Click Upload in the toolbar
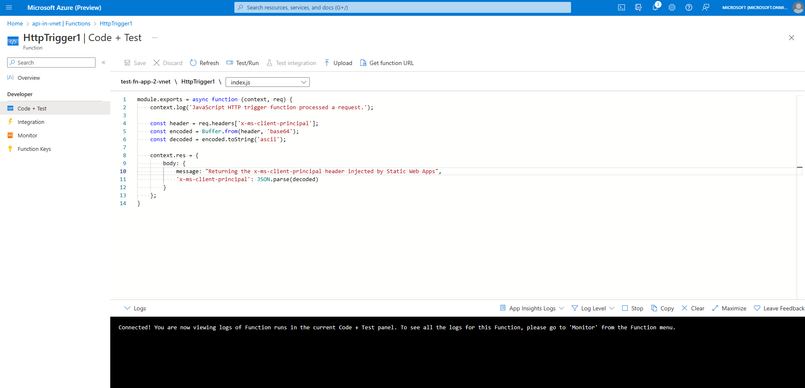The image size is (805, 388). tap(338, 63)
